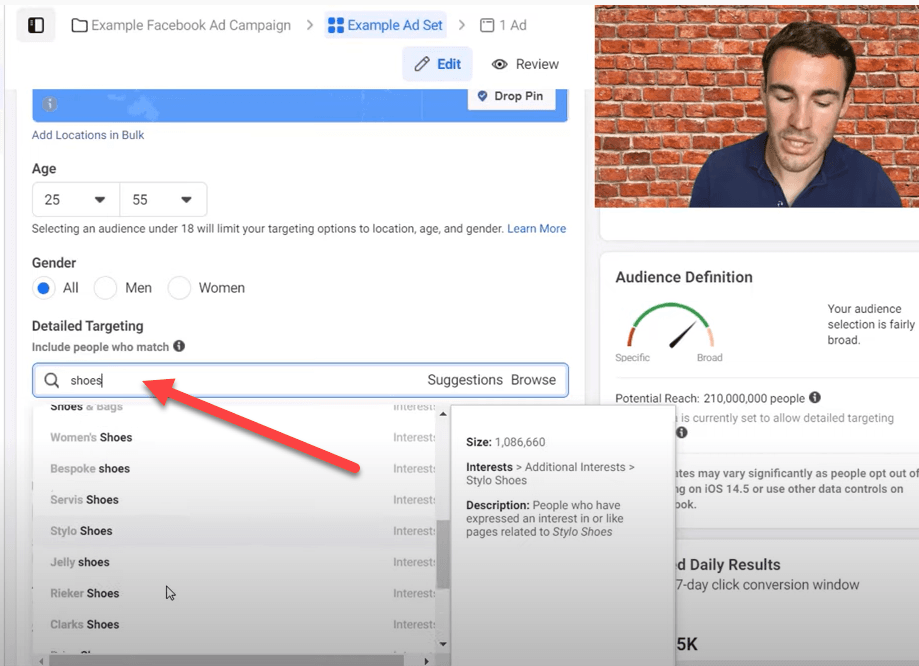919x666 pixels.
Task: Focus the detailed targeting search field
Action: [x=300, y=380]
